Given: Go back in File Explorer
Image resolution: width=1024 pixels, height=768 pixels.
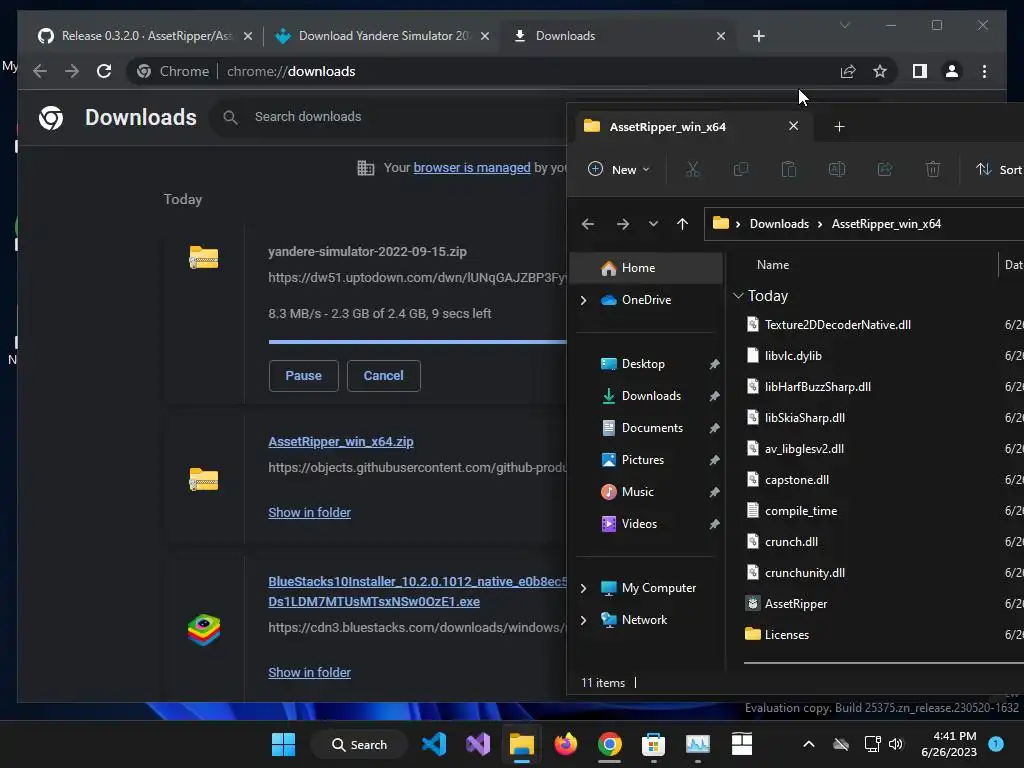Looking at the screenshot, I should pyautogui.click(x=588, y=224).
